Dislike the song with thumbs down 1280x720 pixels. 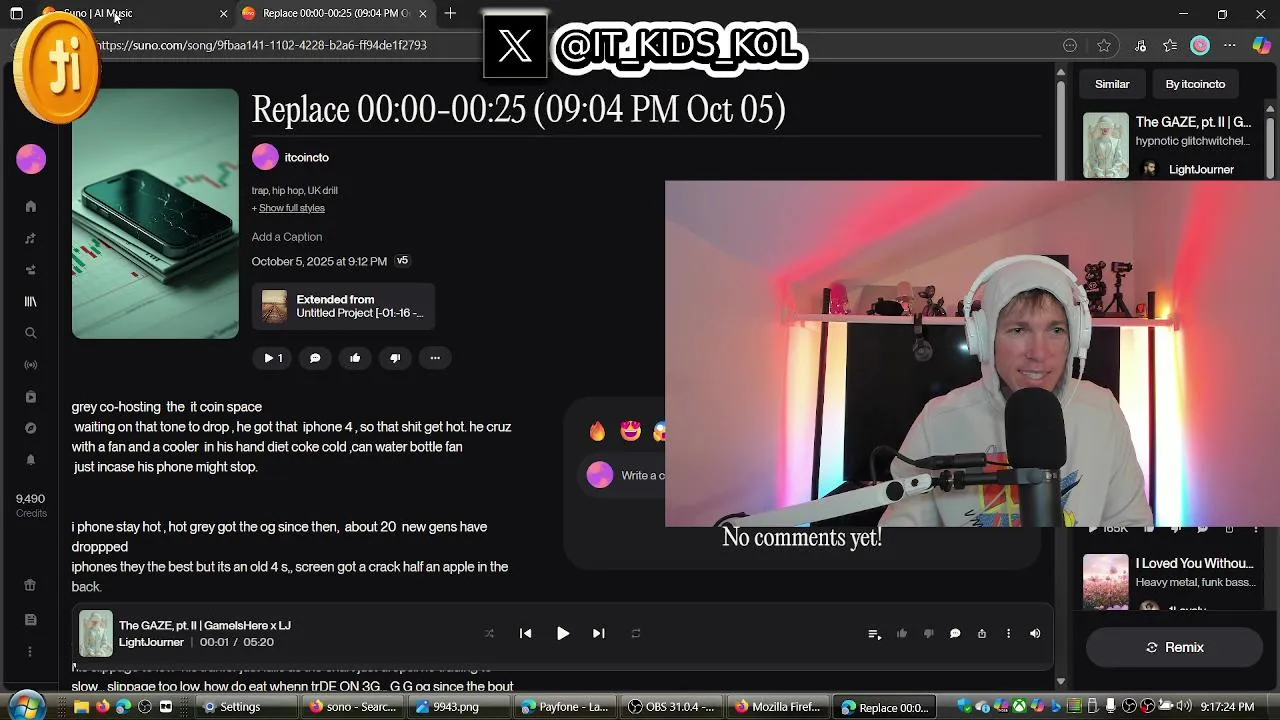[x=395, y=358]
